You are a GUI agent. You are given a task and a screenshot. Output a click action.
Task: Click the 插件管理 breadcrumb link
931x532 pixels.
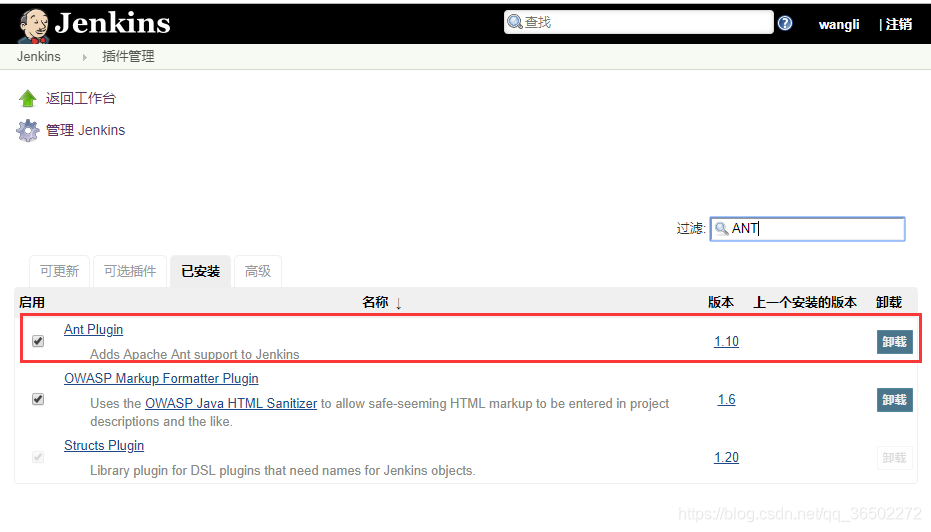pos(128,56)
